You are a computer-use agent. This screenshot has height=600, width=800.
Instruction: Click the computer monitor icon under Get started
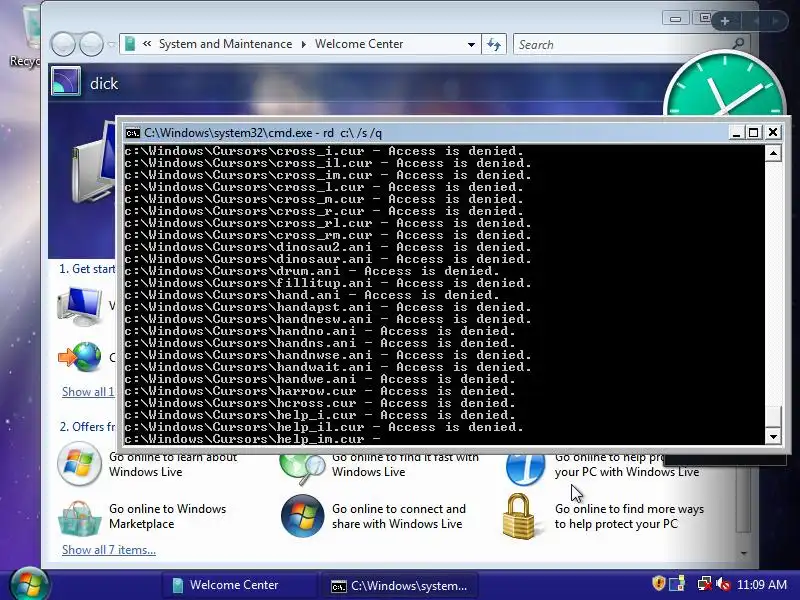coord(80,306)
